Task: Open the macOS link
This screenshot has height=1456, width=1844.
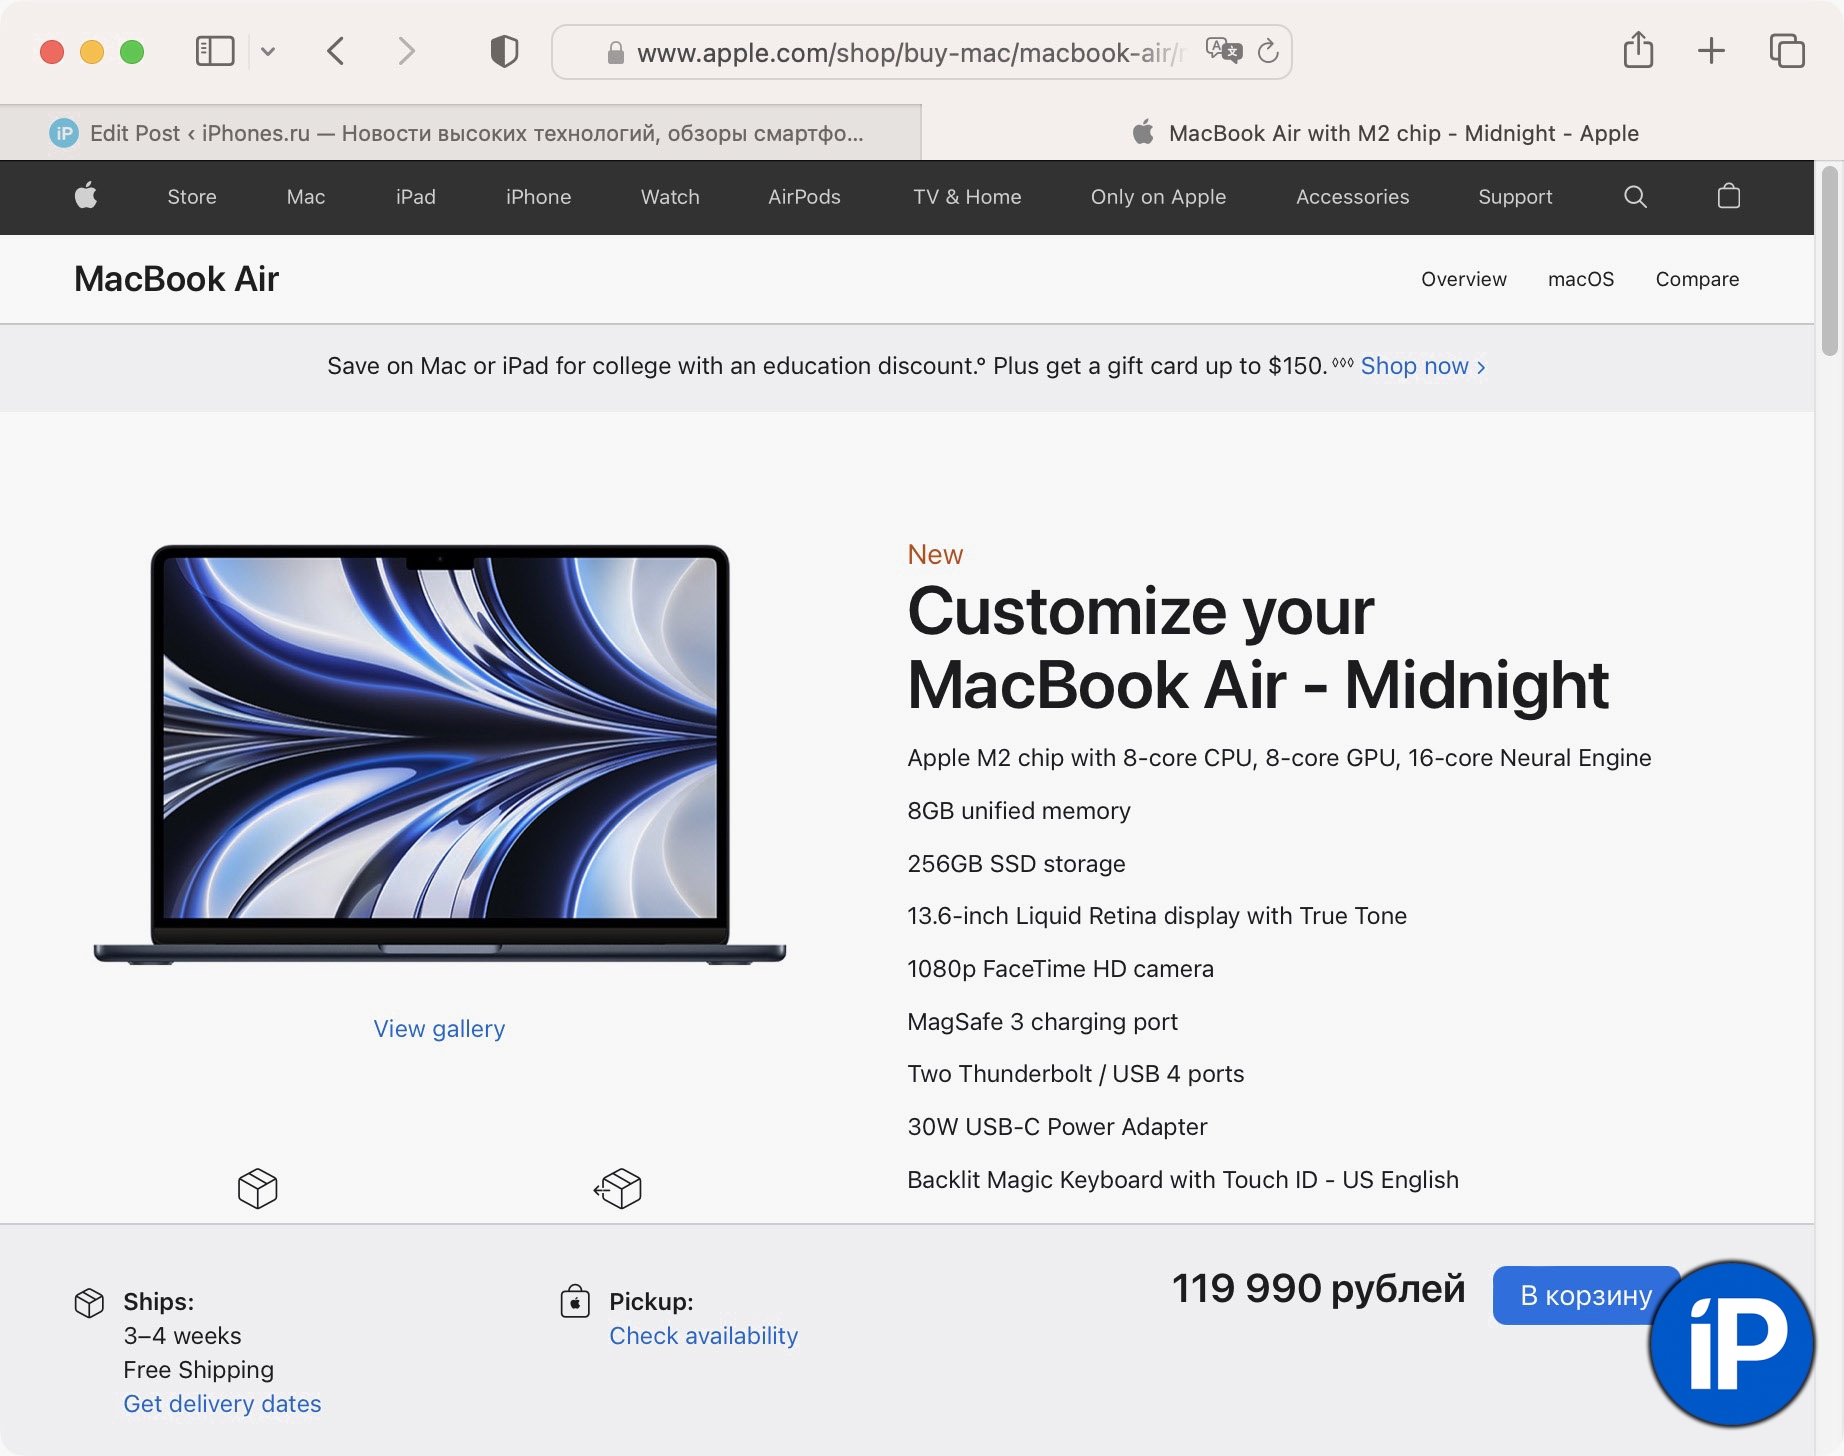Action: tap(1581, 279)
